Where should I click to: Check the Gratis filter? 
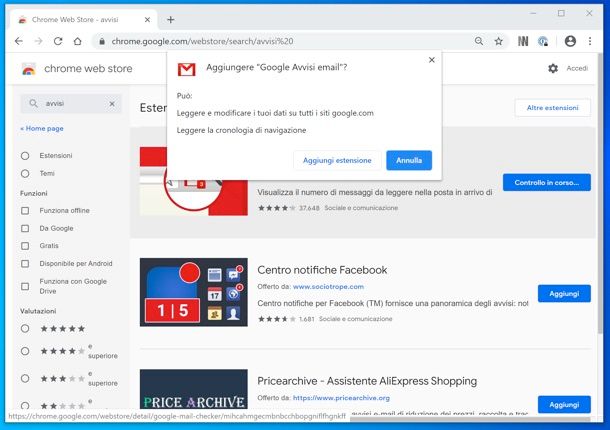pyautogui.click(x=25, y=246)
